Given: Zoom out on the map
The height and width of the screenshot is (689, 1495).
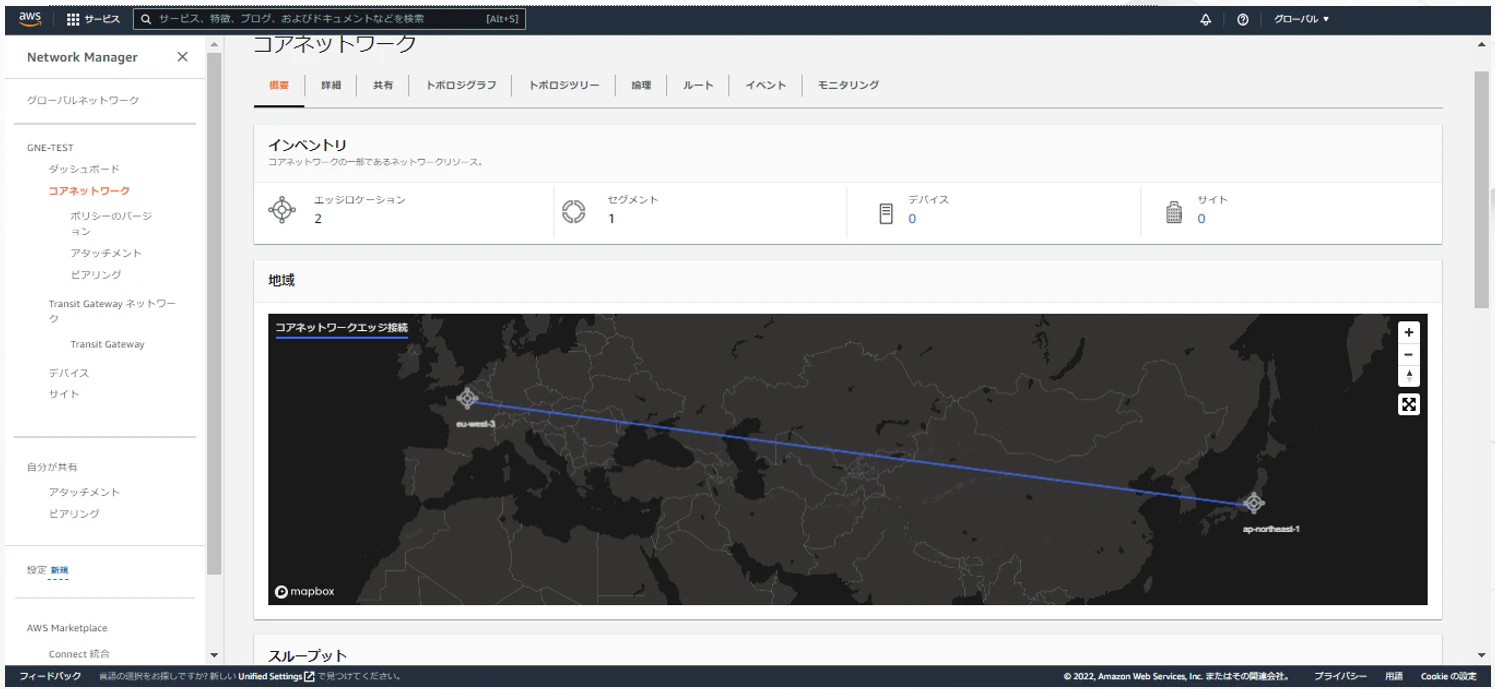Looking at the screenshot, I should 1409,354.
